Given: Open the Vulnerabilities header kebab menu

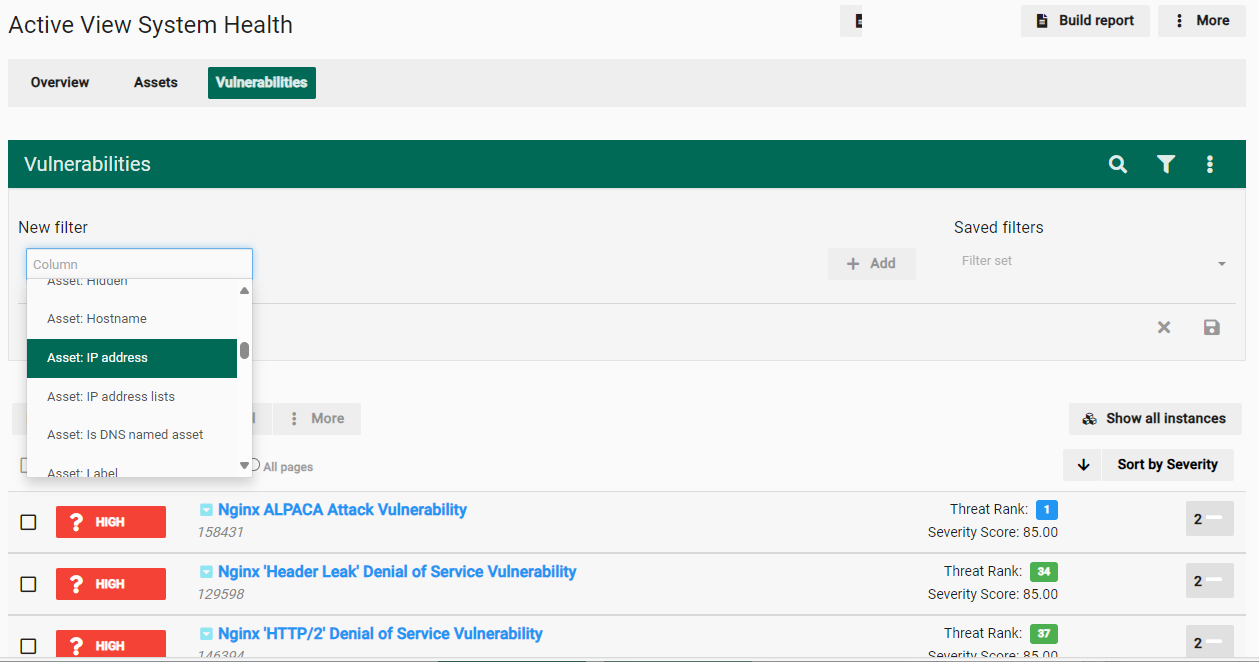Looking at the screenshot, I should click(x=1210, y=164).
